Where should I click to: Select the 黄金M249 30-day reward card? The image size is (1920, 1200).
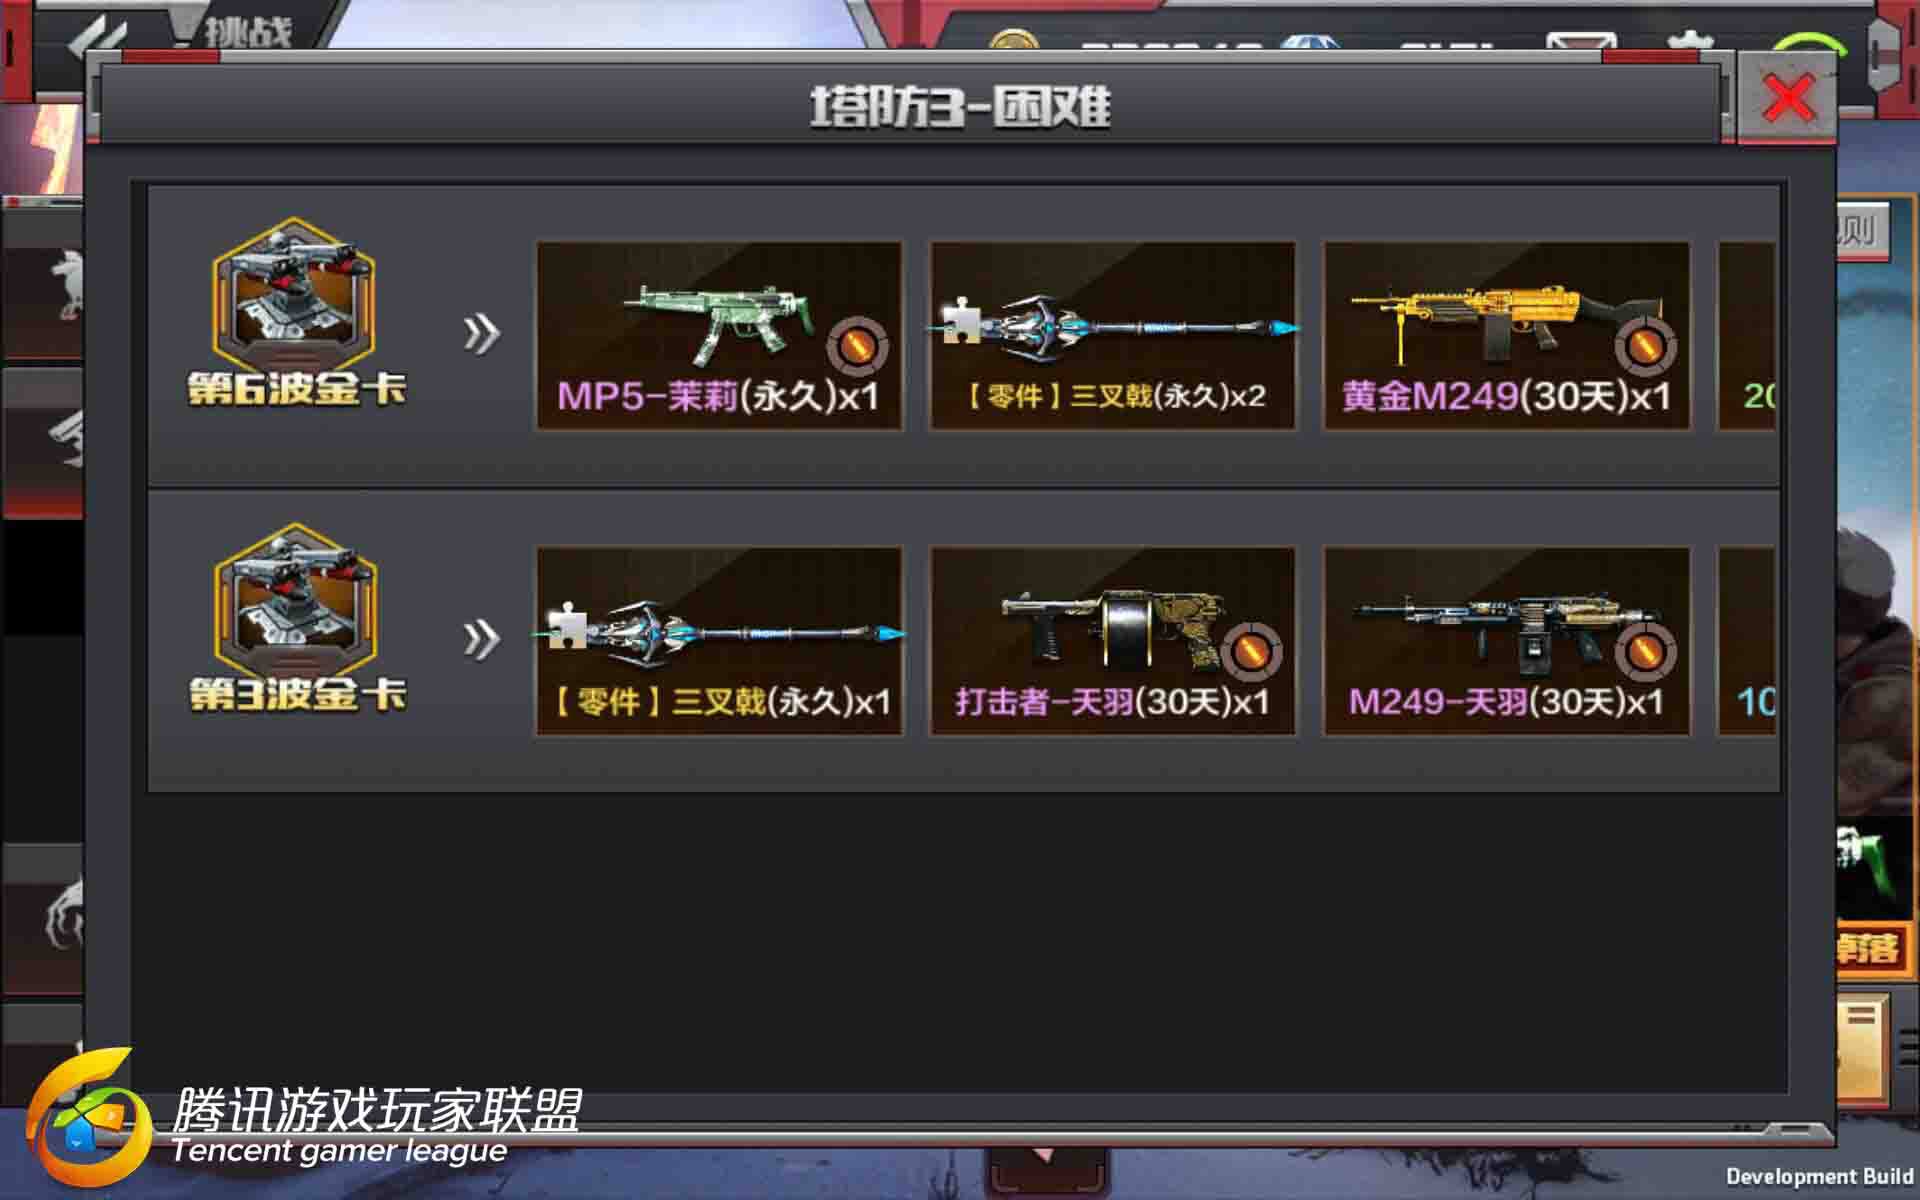coord(1506,336)
